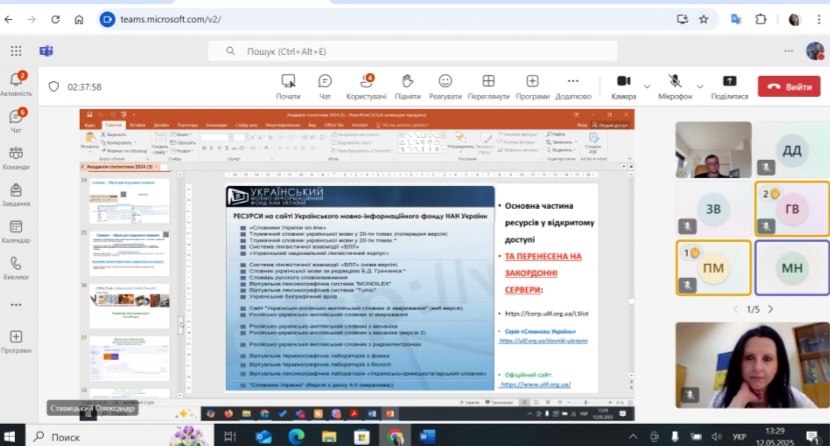Expand the microphone options dropdown arrow
This screenshot has width=830, height=446.
pyautogui.click(x=699, y=85)
